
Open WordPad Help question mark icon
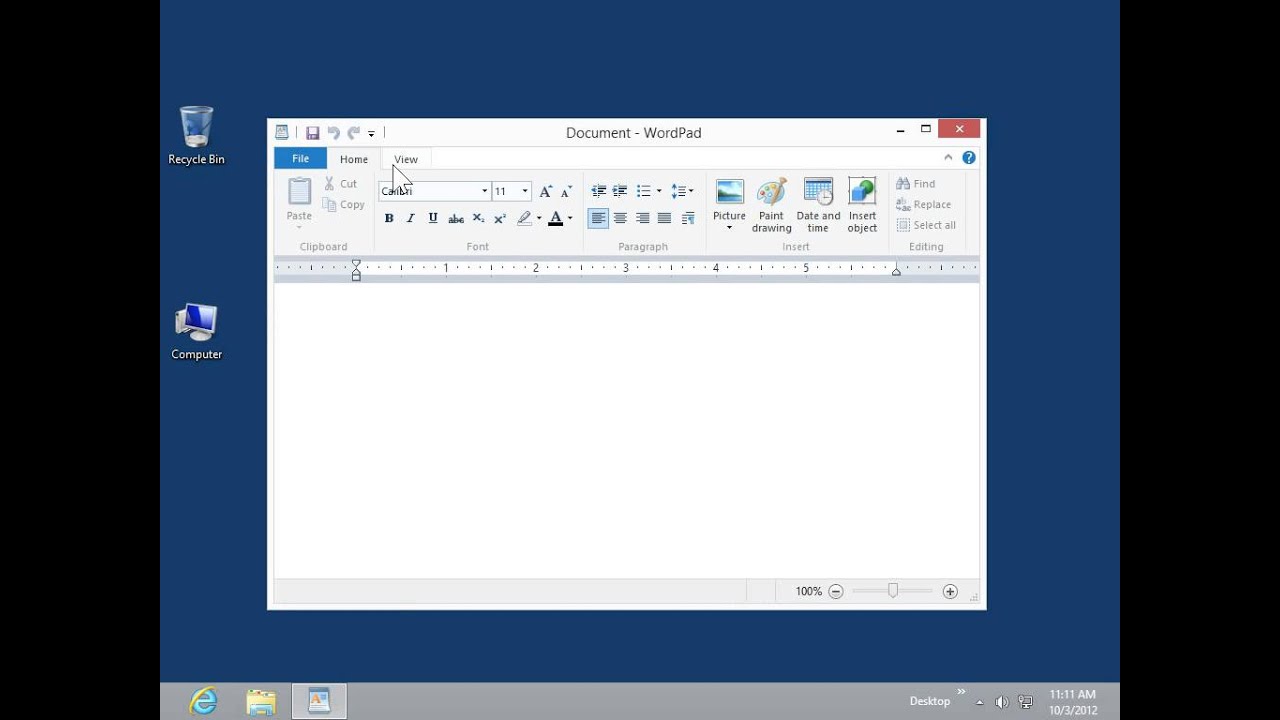tap(968, 157)
